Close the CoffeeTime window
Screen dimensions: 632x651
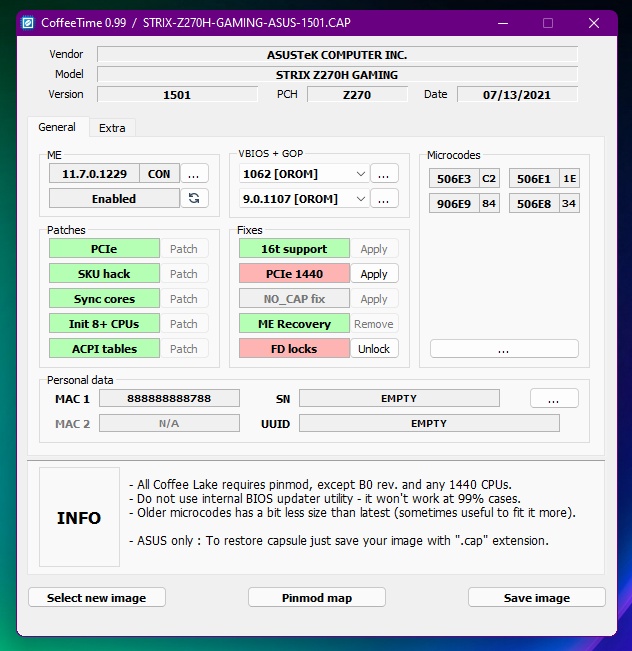point(594,23)
